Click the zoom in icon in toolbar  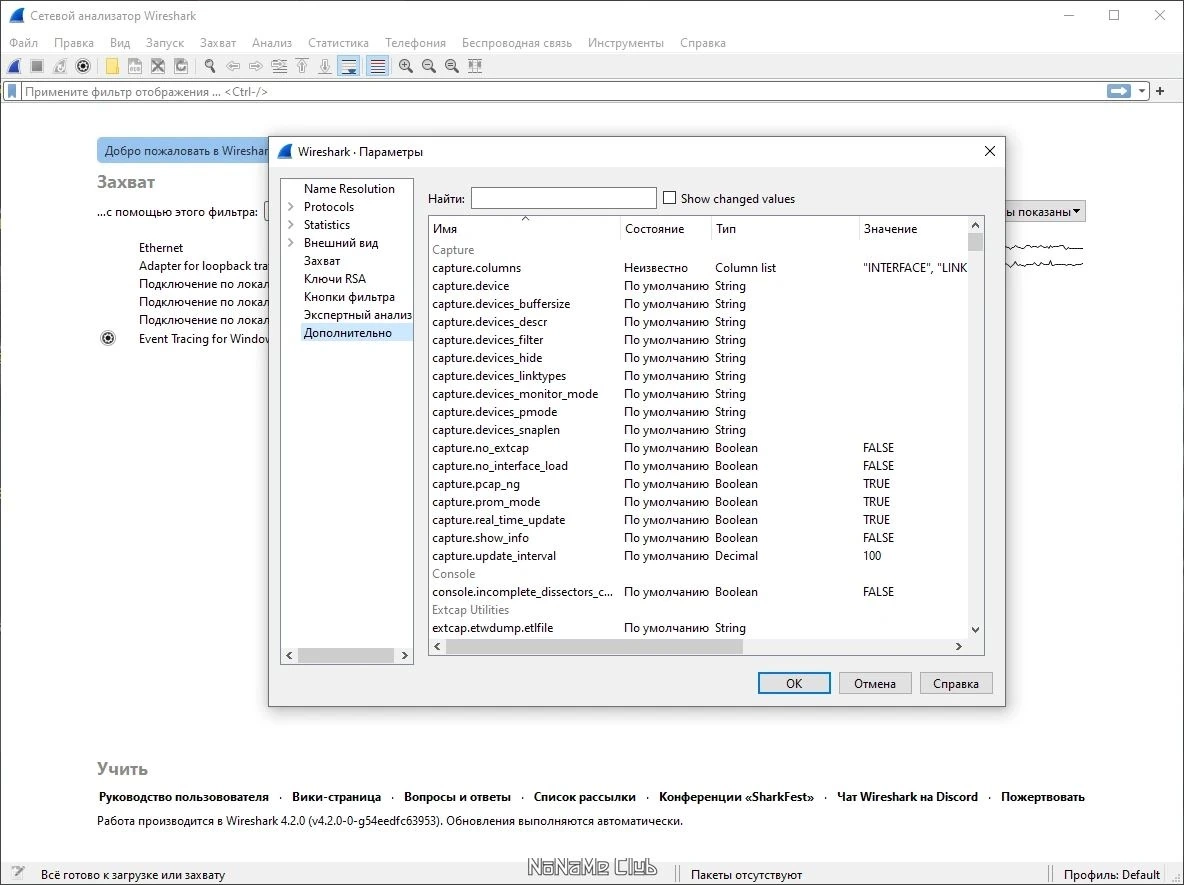pos(405,66)
